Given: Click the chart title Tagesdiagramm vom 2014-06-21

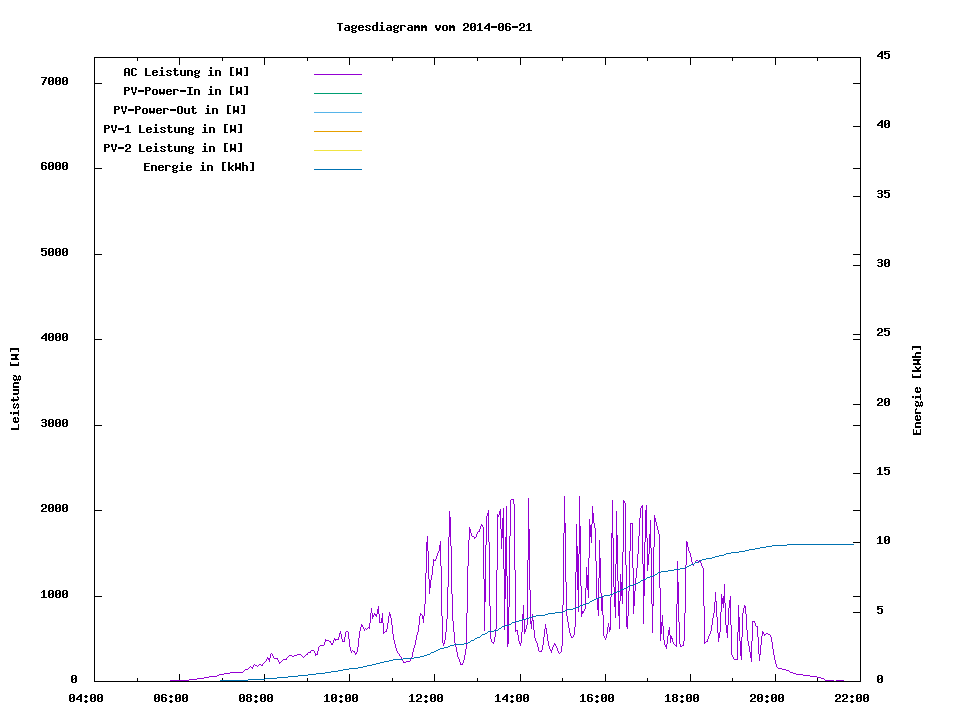Looking at the screenshot, I should click(x=434, y=27).
